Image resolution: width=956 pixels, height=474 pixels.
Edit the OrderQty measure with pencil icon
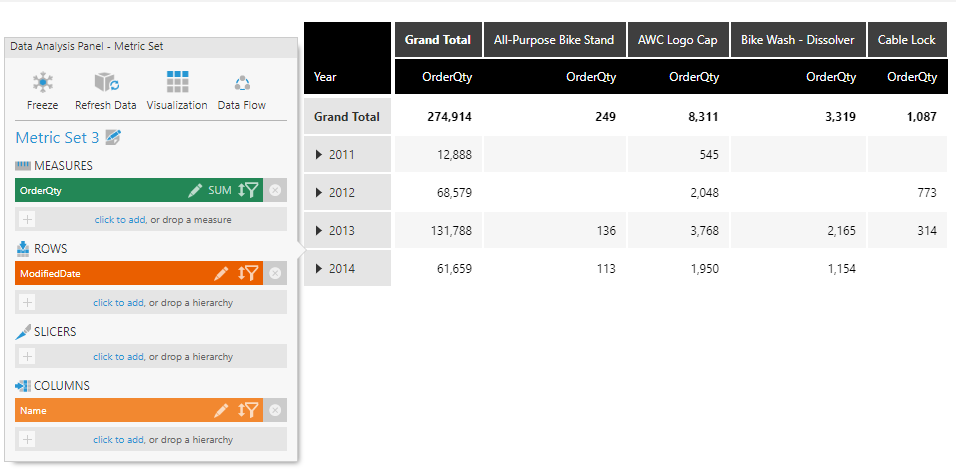(195, 190)
